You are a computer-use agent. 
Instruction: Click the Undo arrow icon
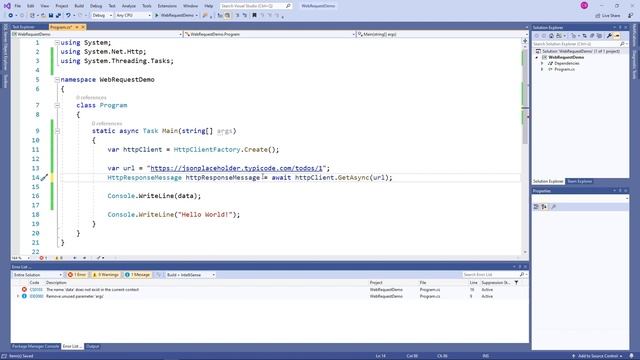coord(68,16)
